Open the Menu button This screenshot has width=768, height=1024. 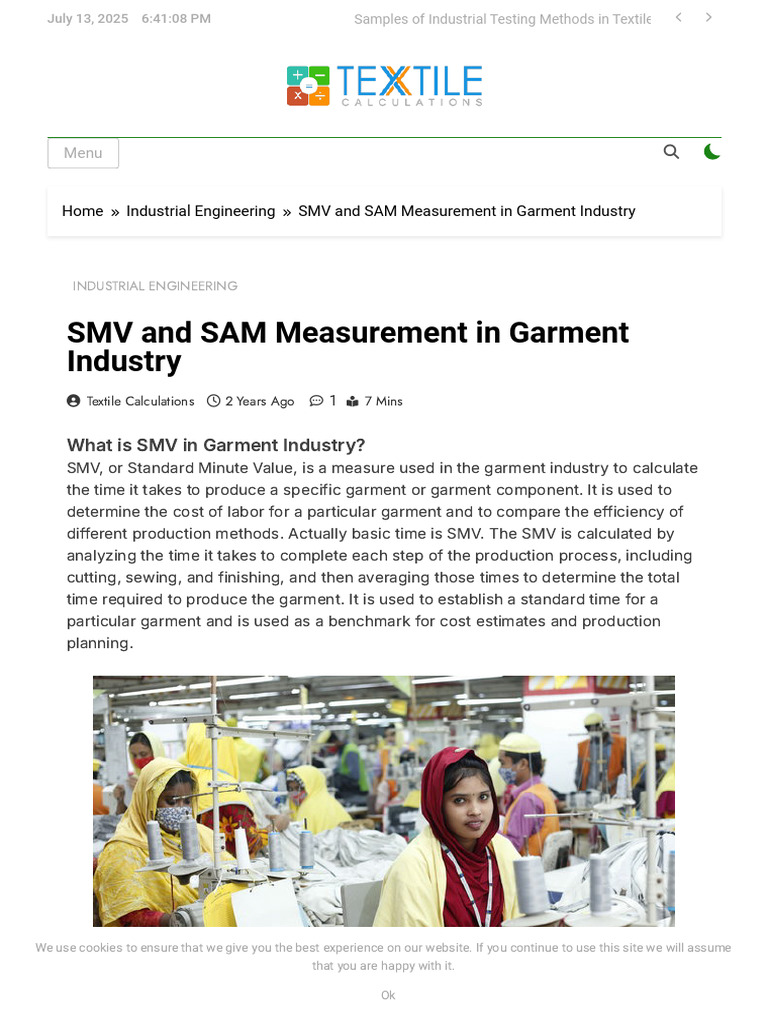pos(83,153)
